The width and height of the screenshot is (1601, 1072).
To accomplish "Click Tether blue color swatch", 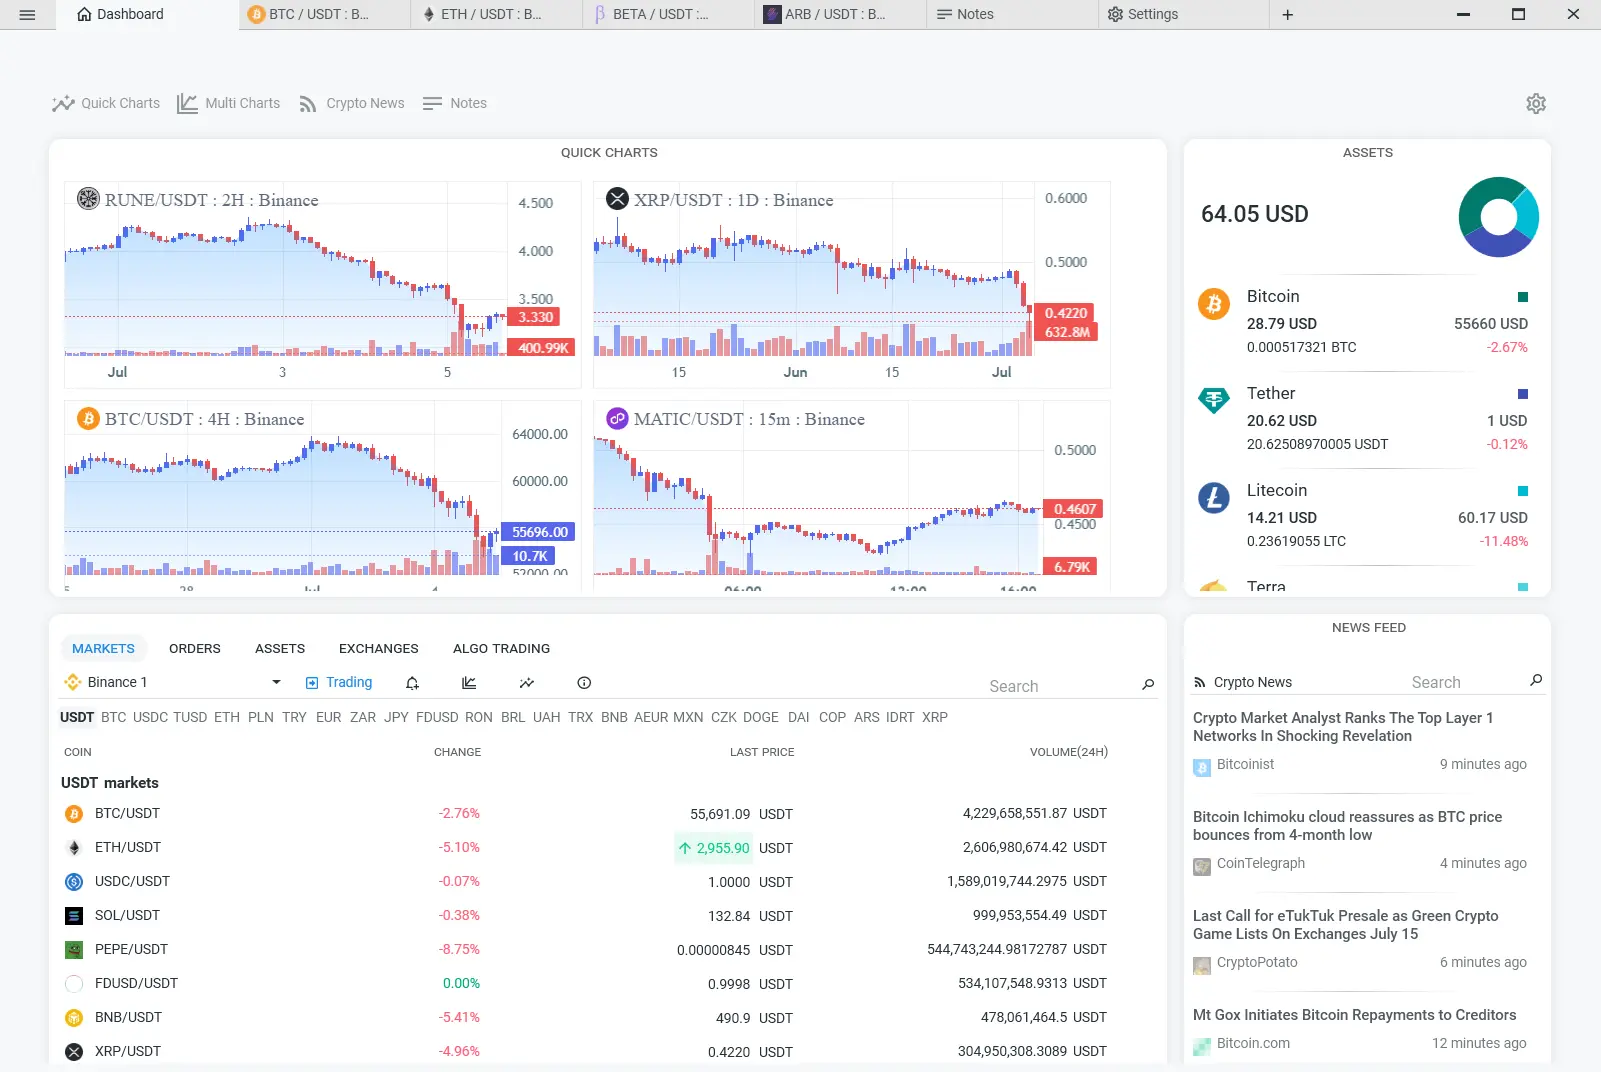I will point(1523,394).
